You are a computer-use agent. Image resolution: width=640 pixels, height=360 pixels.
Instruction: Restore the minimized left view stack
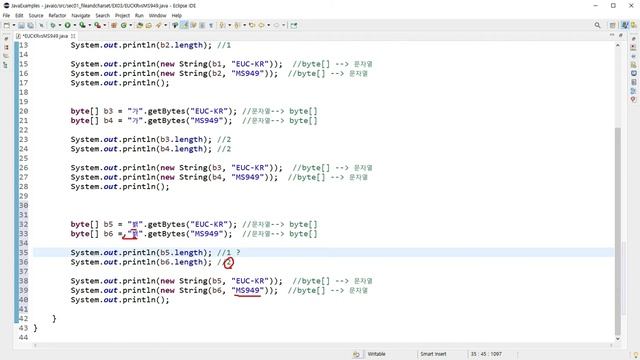click(x=6, y=39)
